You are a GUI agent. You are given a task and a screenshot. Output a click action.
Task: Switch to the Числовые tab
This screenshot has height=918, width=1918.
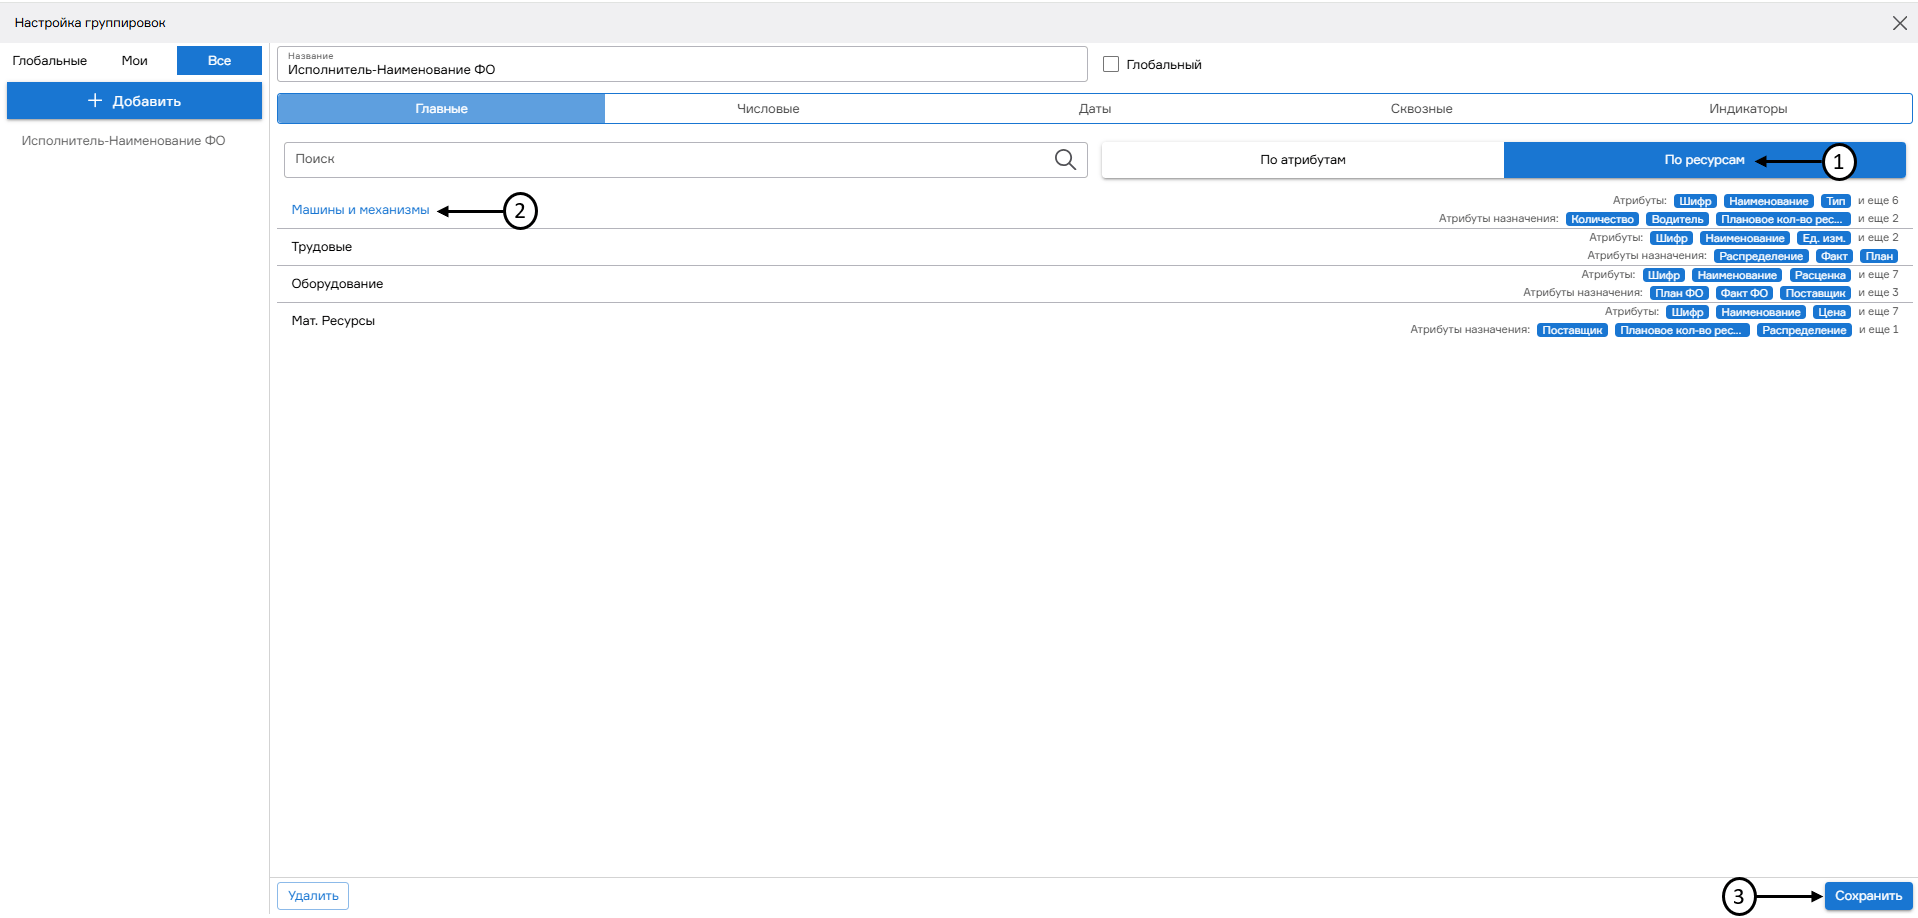tap(767, 109)
